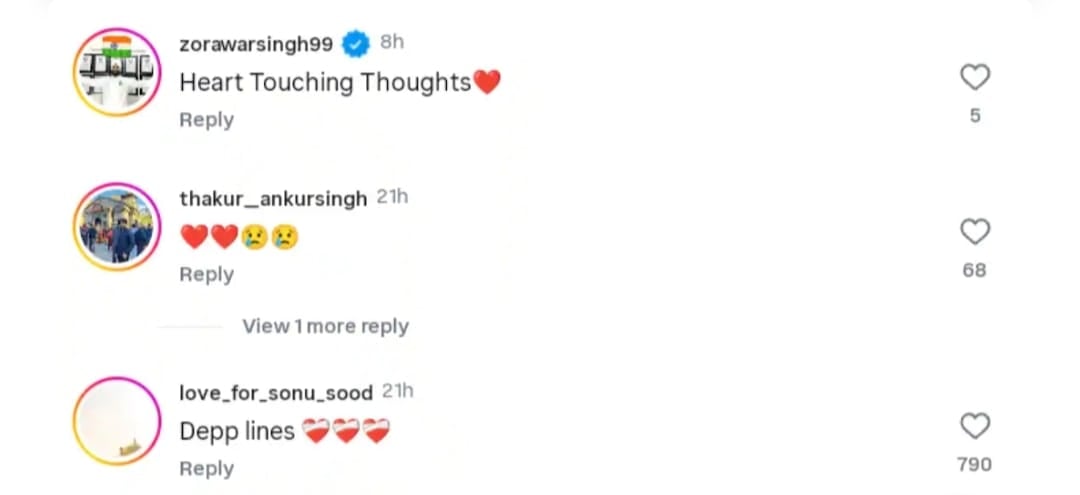The width and height of the screenshot is (1080, 495).
Task: Expand 'View 1 more reply'
Action: coord(325,326)
